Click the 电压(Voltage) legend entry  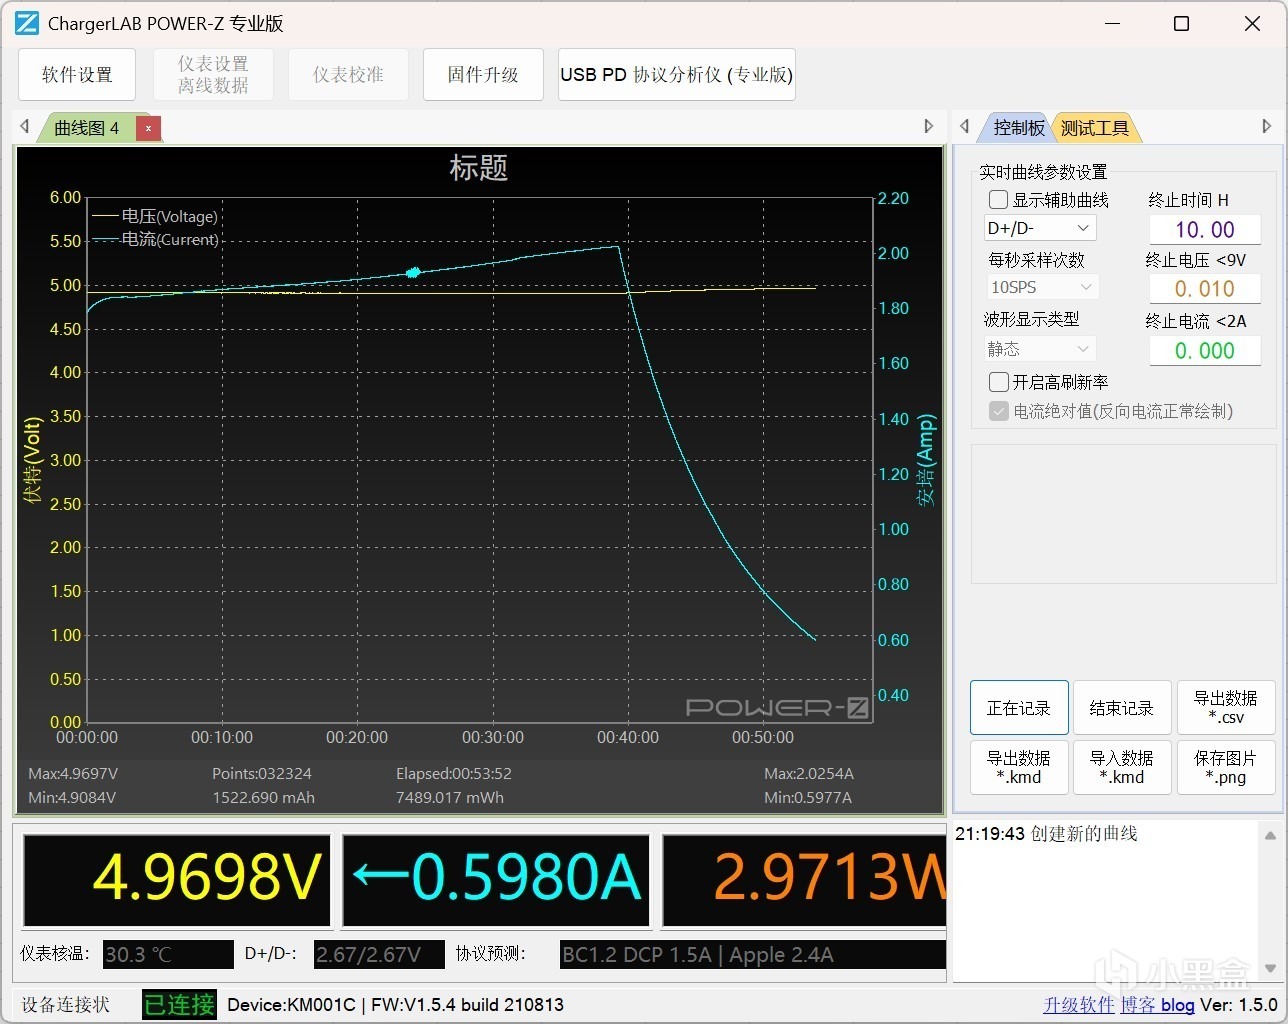point(156,216)
